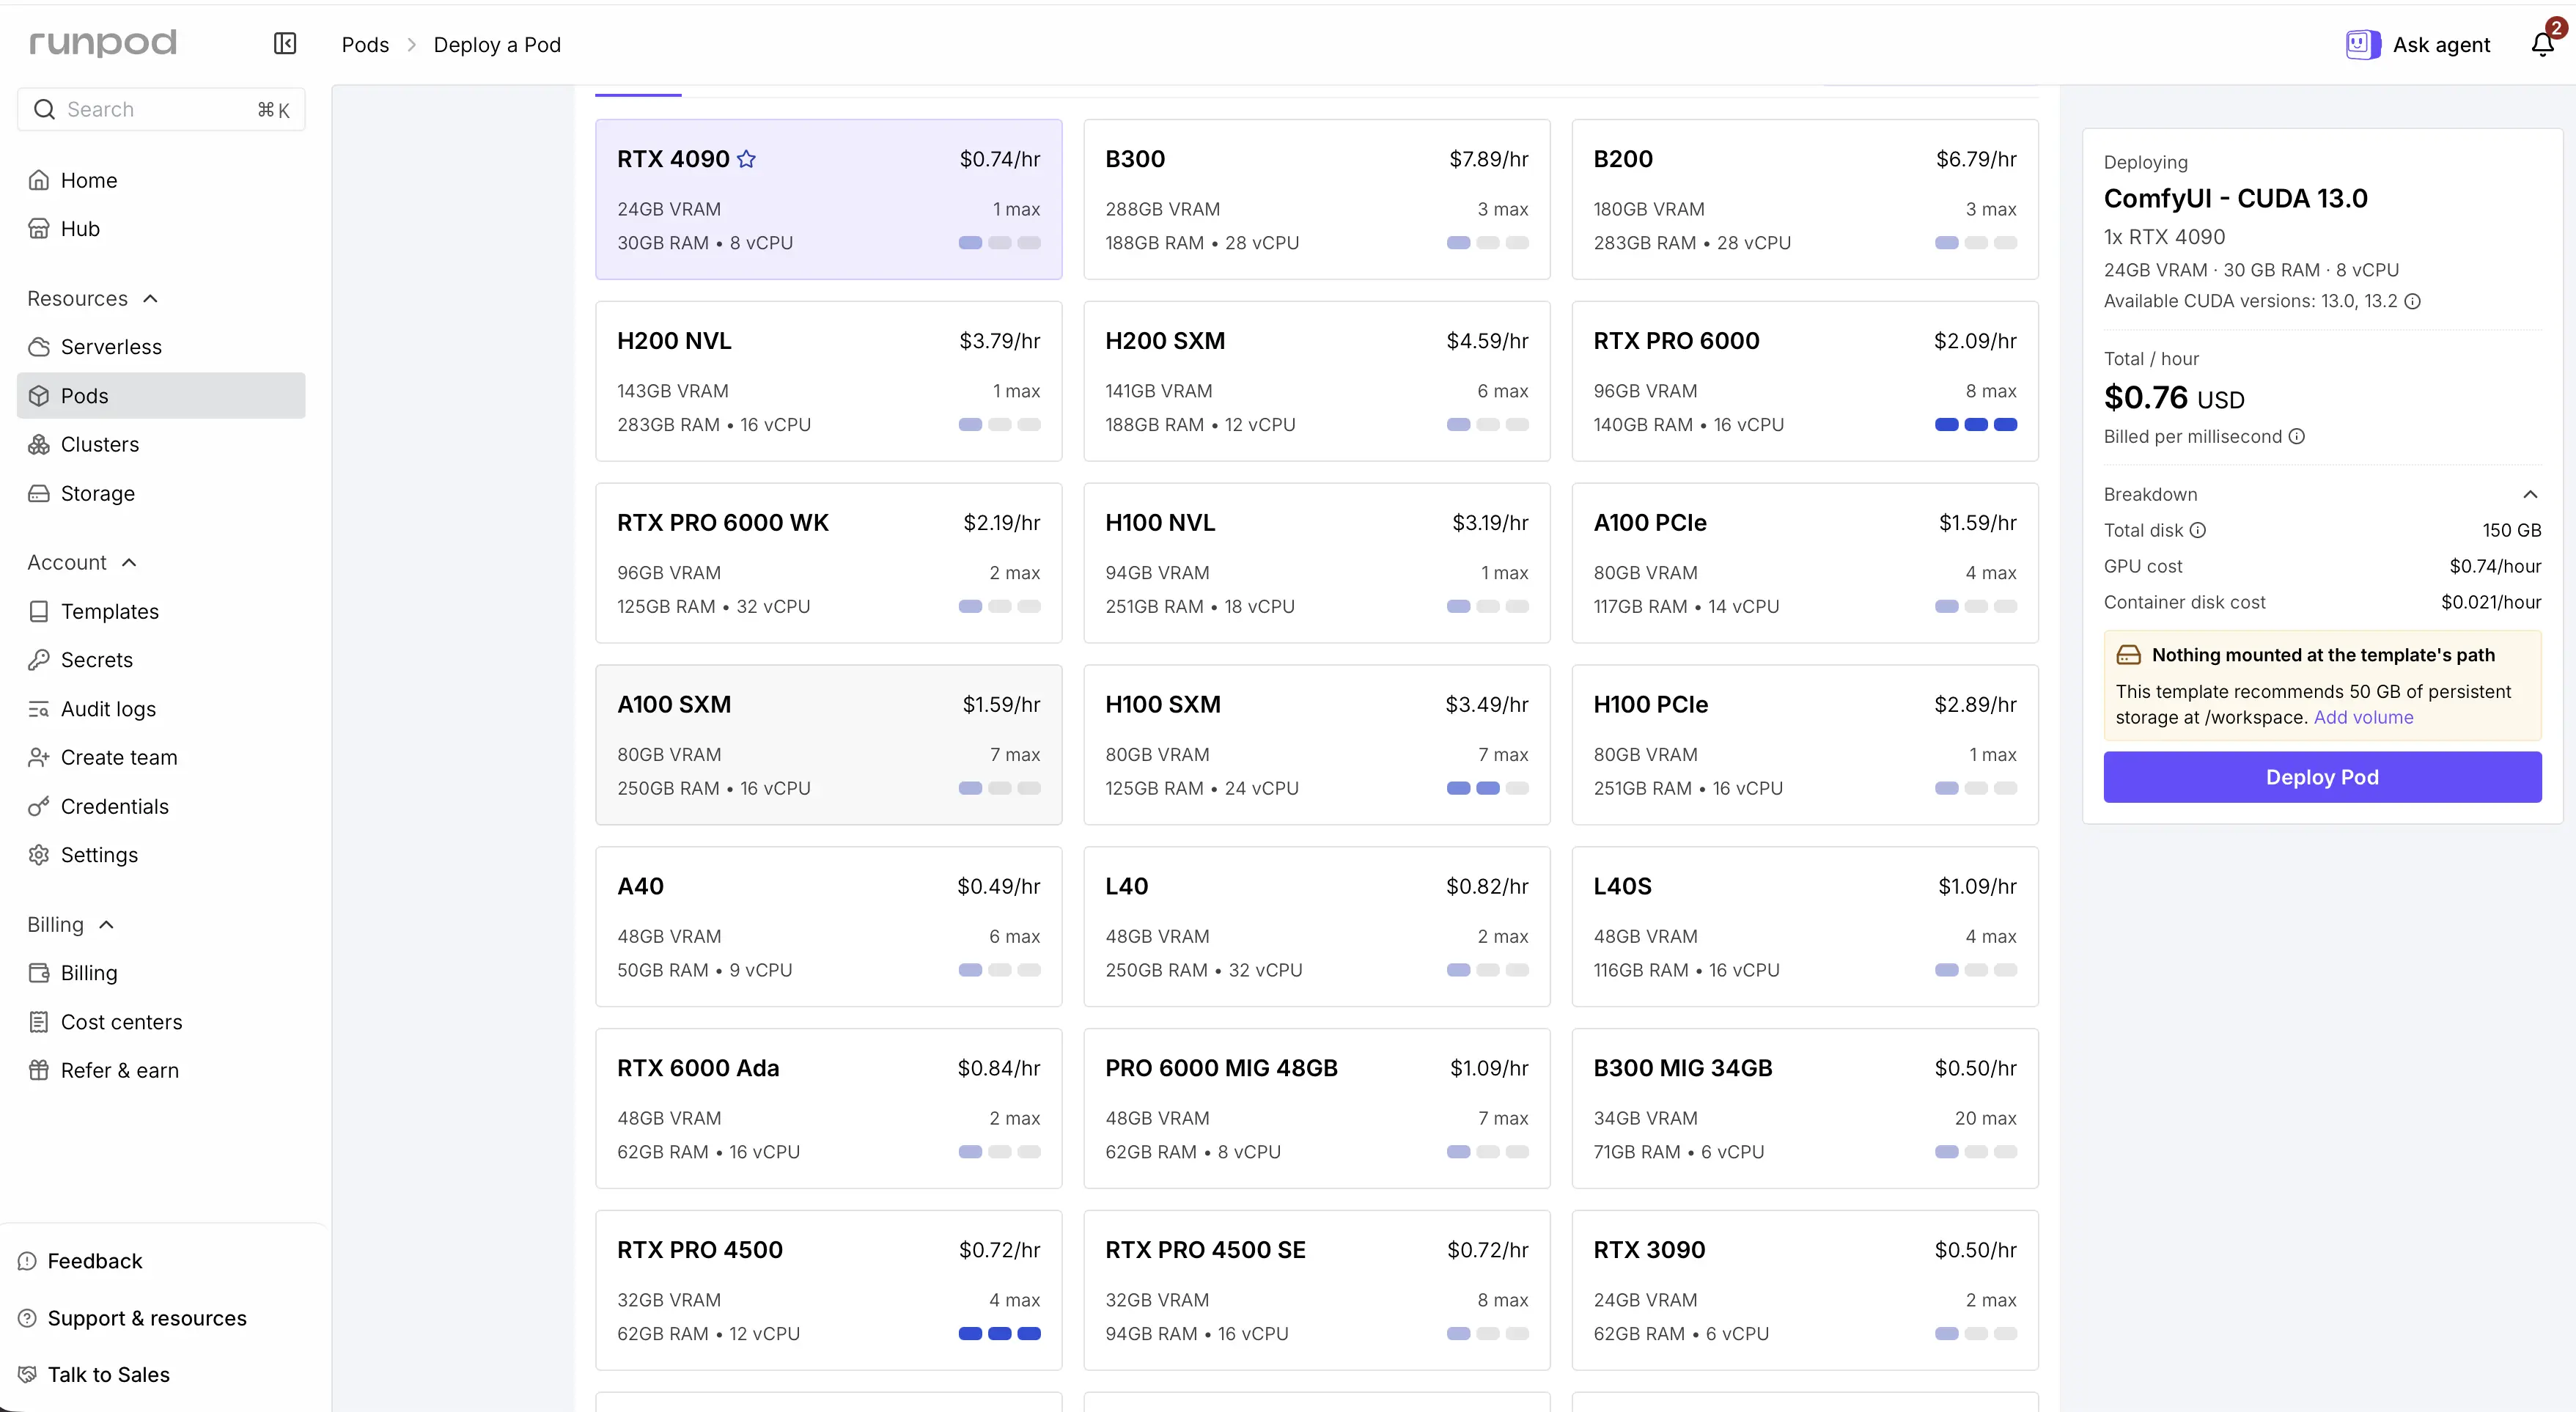Click the Feedback icon
Screen dimensions: 2576x1412
[27, 1261]
